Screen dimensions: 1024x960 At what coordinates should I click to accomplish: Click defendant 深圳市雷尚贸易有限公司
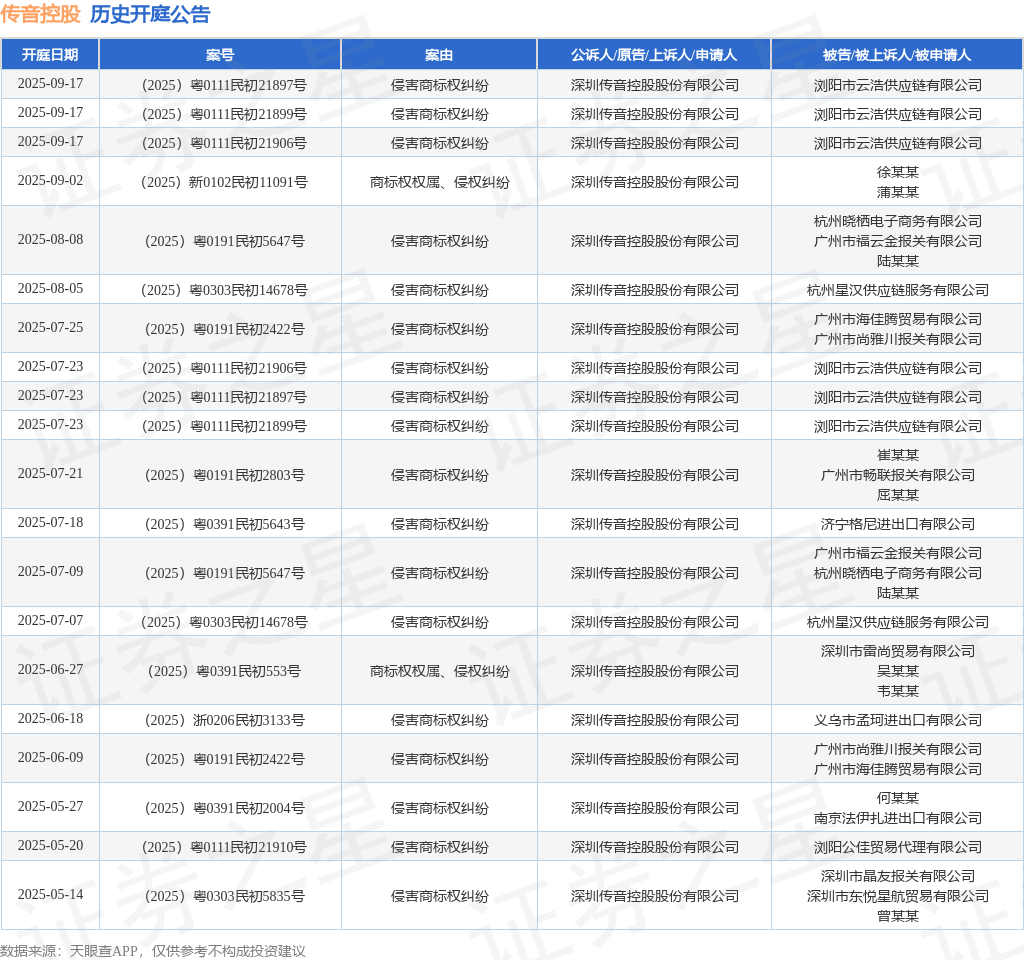pos(898,651)
